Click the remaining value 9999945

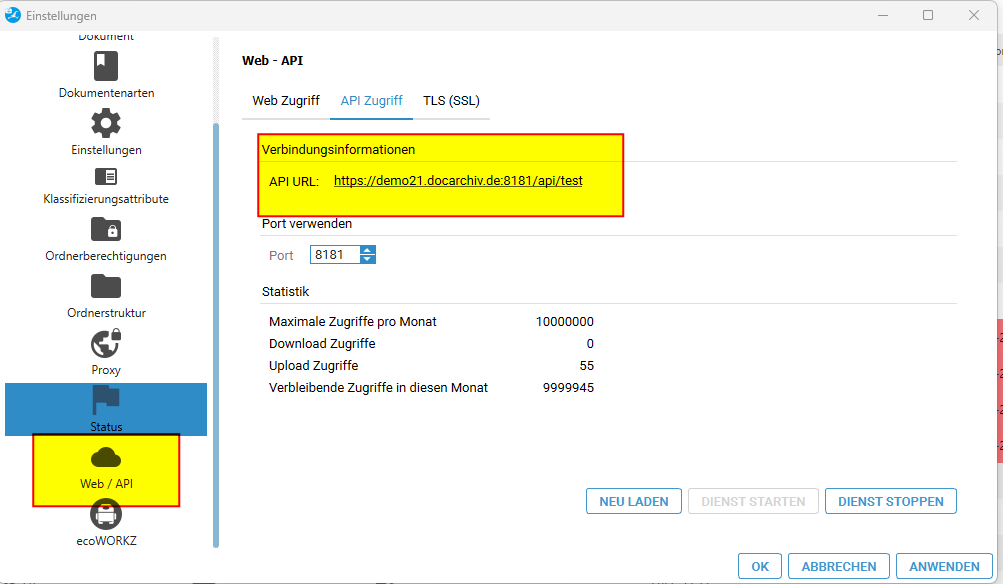(x=569, y=388)
